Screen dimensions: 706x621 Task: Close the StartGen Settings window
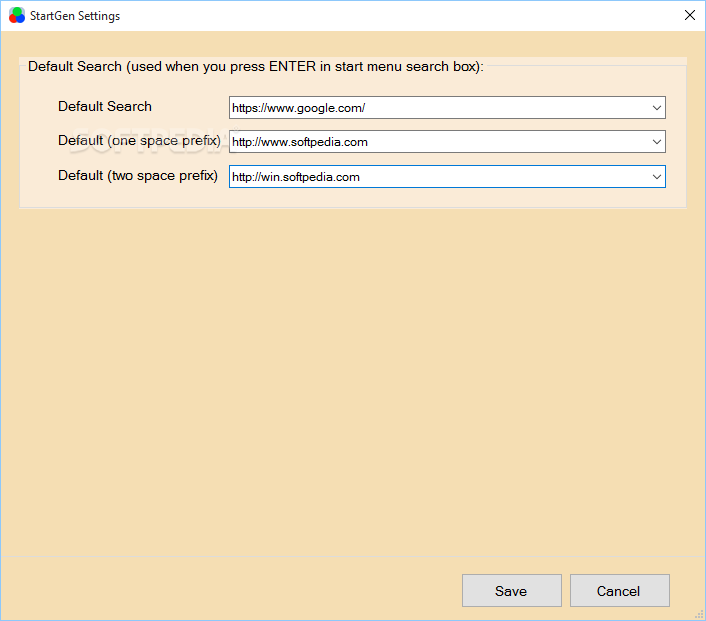tap(689, 15)
